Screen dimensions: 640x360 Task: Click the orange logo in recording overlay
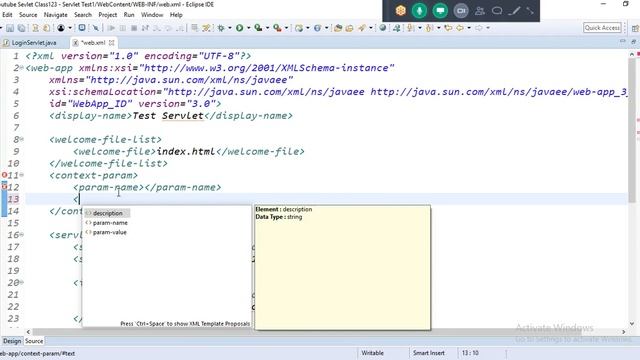coord(400,11)
